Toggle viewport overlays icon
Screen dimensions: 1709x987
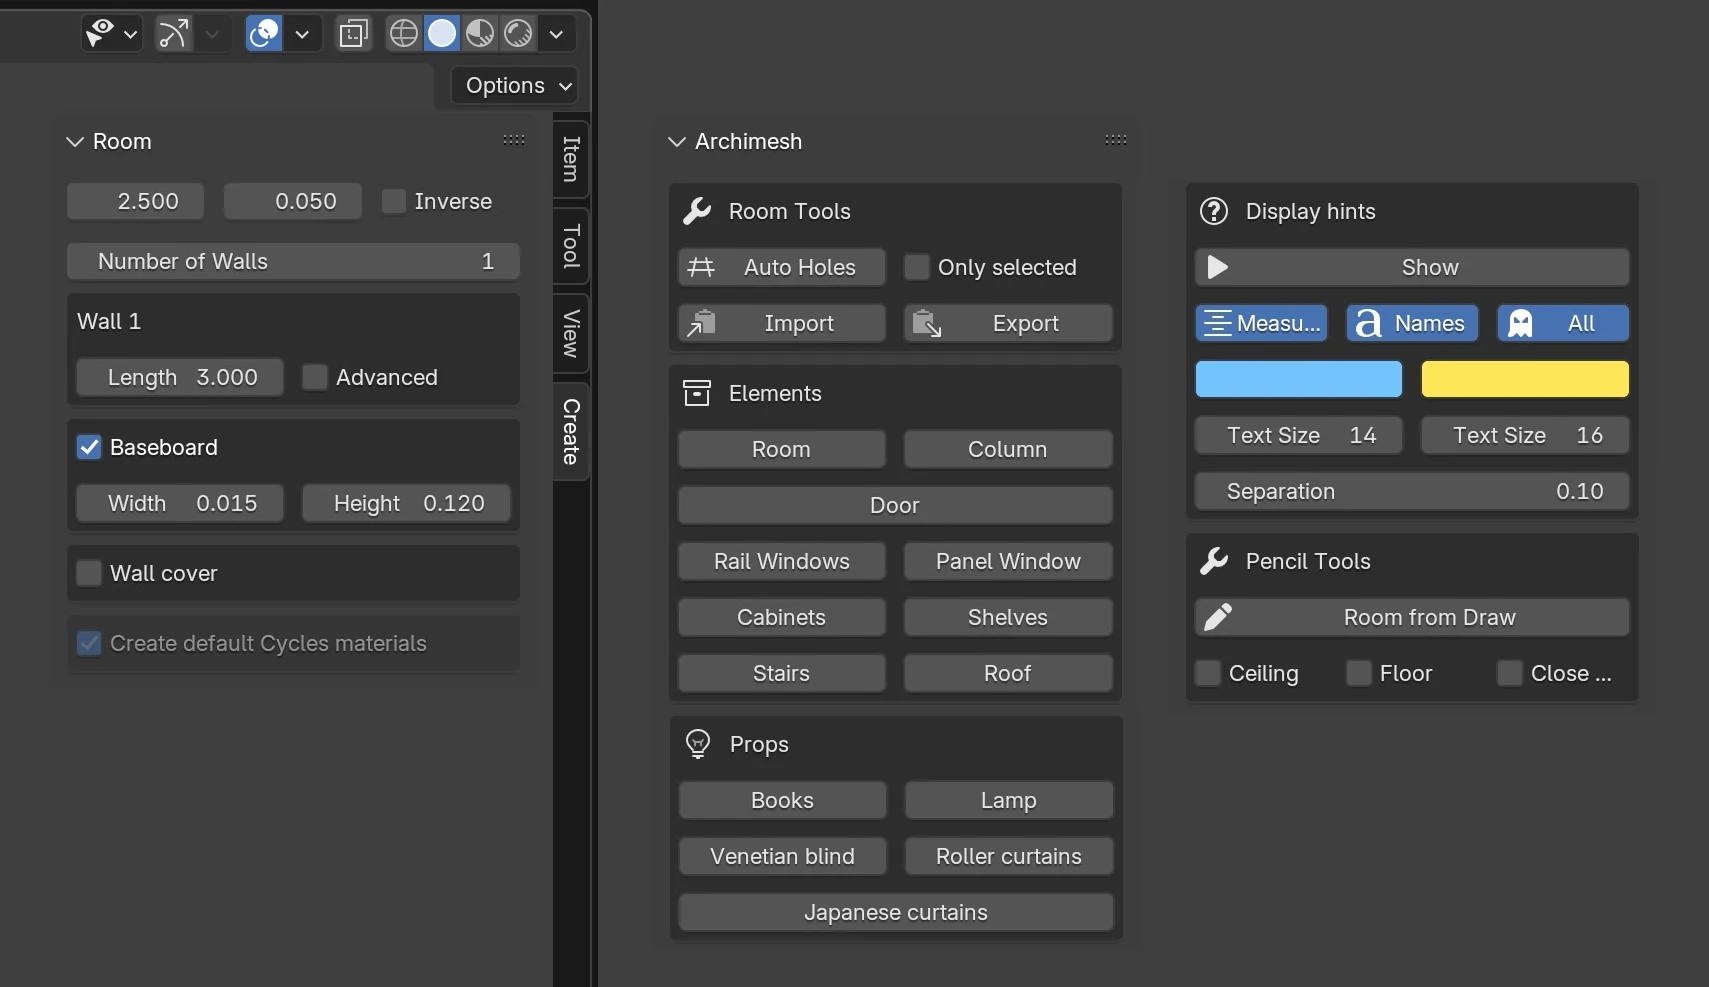point(264,34)
